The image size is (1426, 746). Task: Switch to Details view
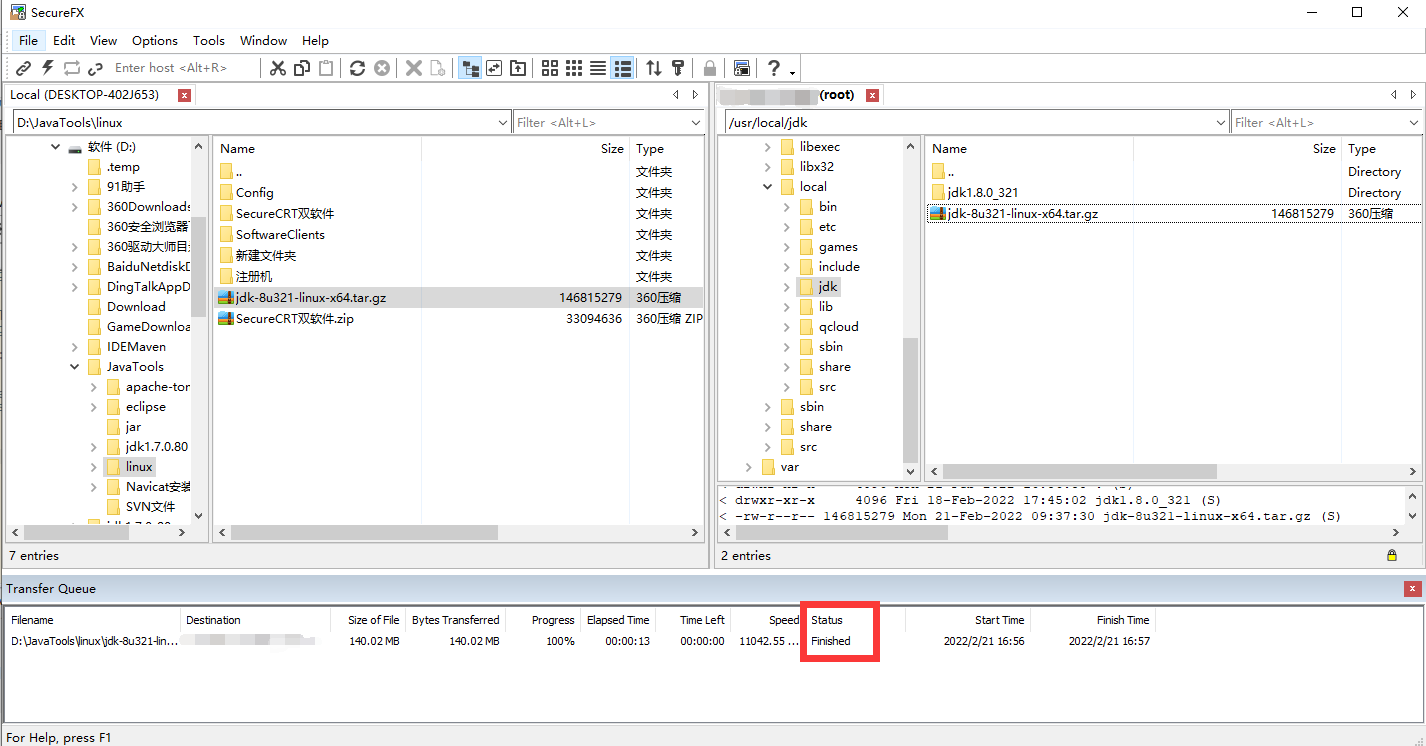[x=622, y=68]
